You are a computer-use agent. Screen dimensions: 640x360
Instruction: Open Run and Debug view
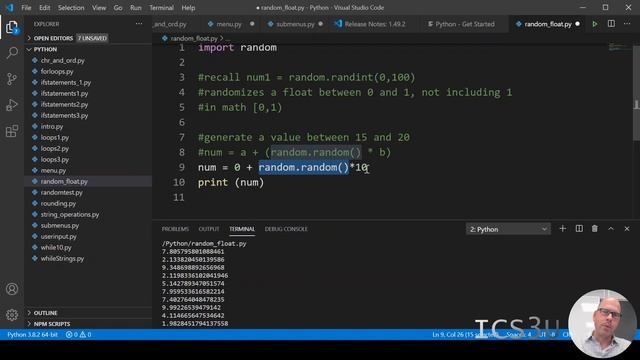(12, 105)
